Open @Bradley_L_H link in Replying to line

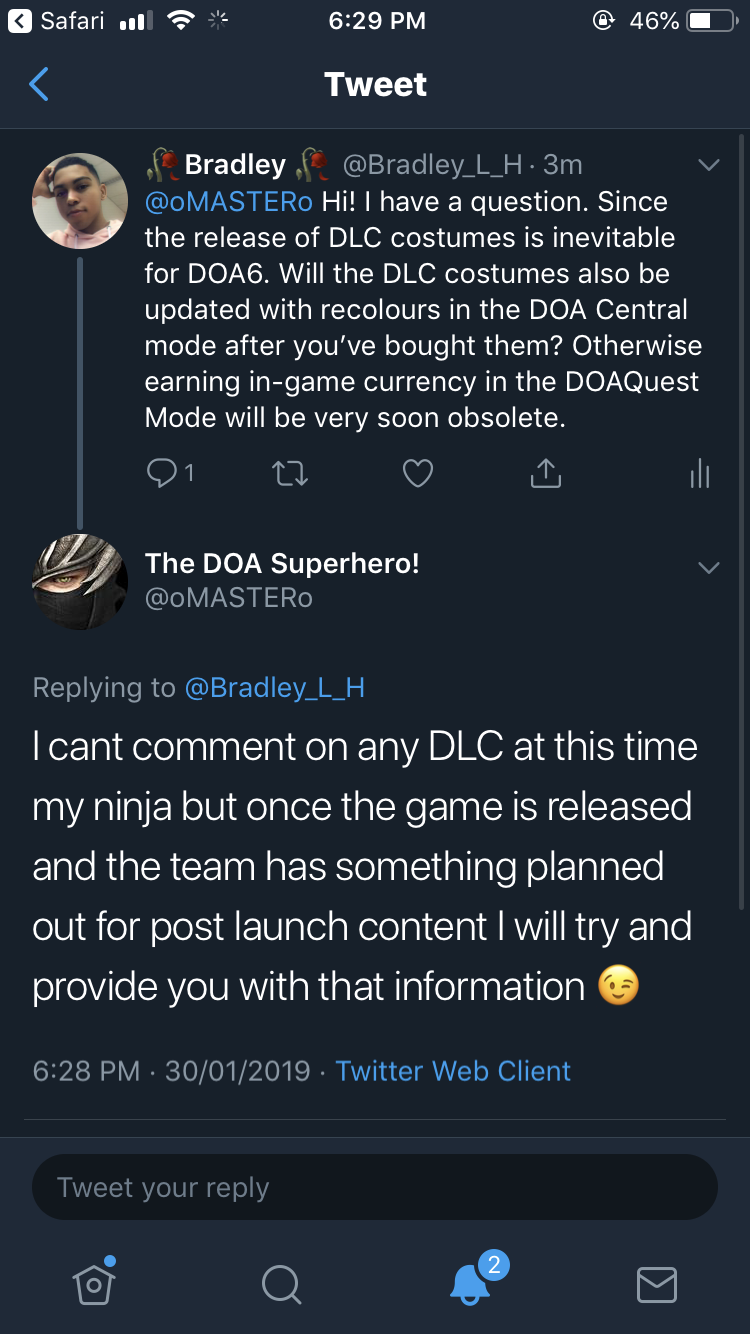click(274, 688)
